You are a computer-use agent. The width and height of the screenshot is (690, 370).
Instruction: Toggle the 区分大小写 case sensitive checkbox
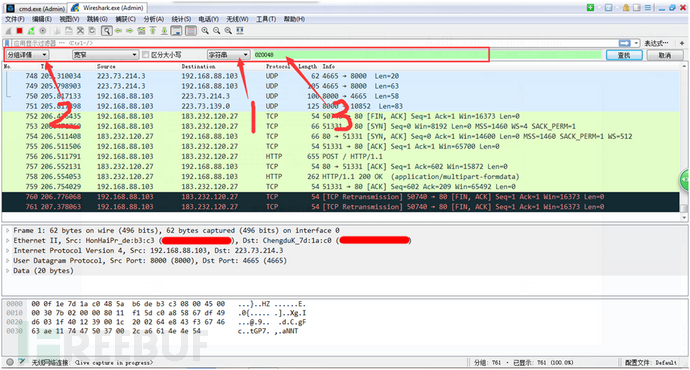(x=146, y=55)
